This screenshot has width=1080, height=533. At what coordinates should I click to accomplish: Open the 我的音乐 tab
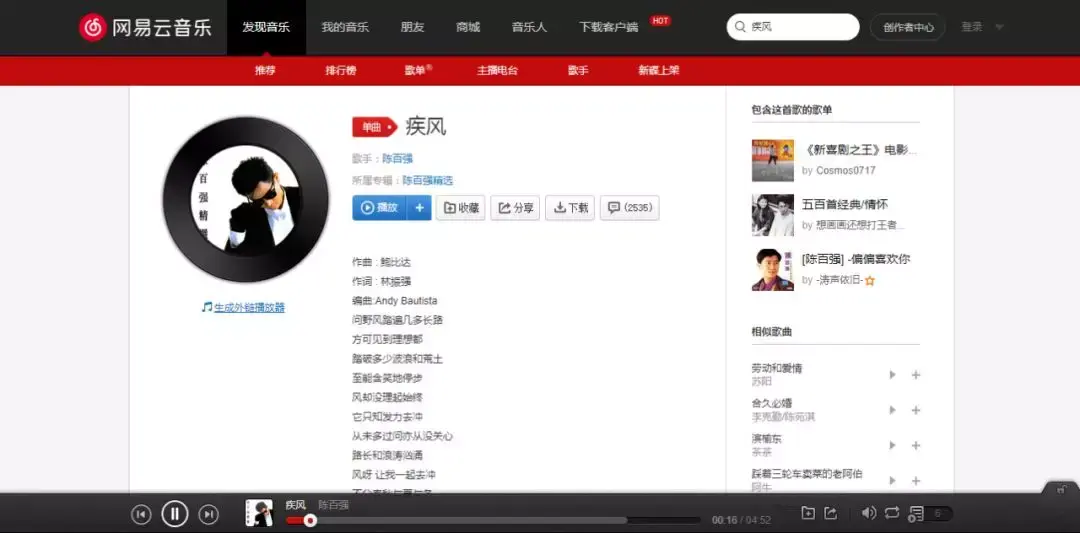(x=345, y=28)
